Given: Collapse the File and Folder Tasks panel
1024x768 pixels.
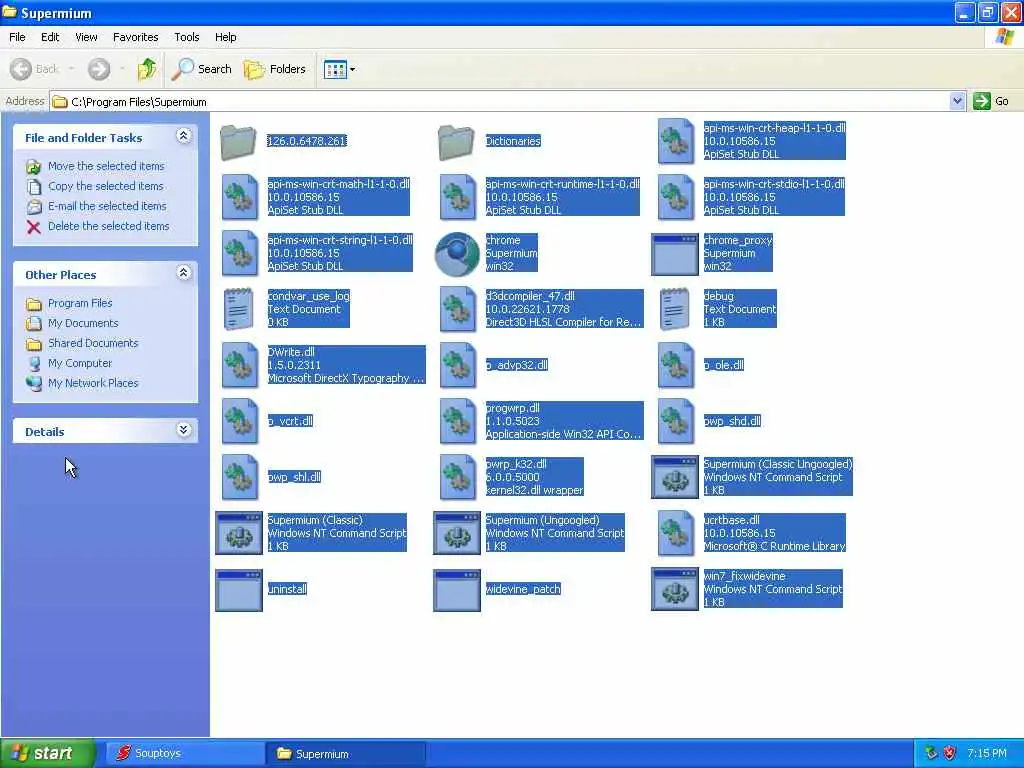Looking at the screenshot, I should pyautogui.click(x=184, y=136).
